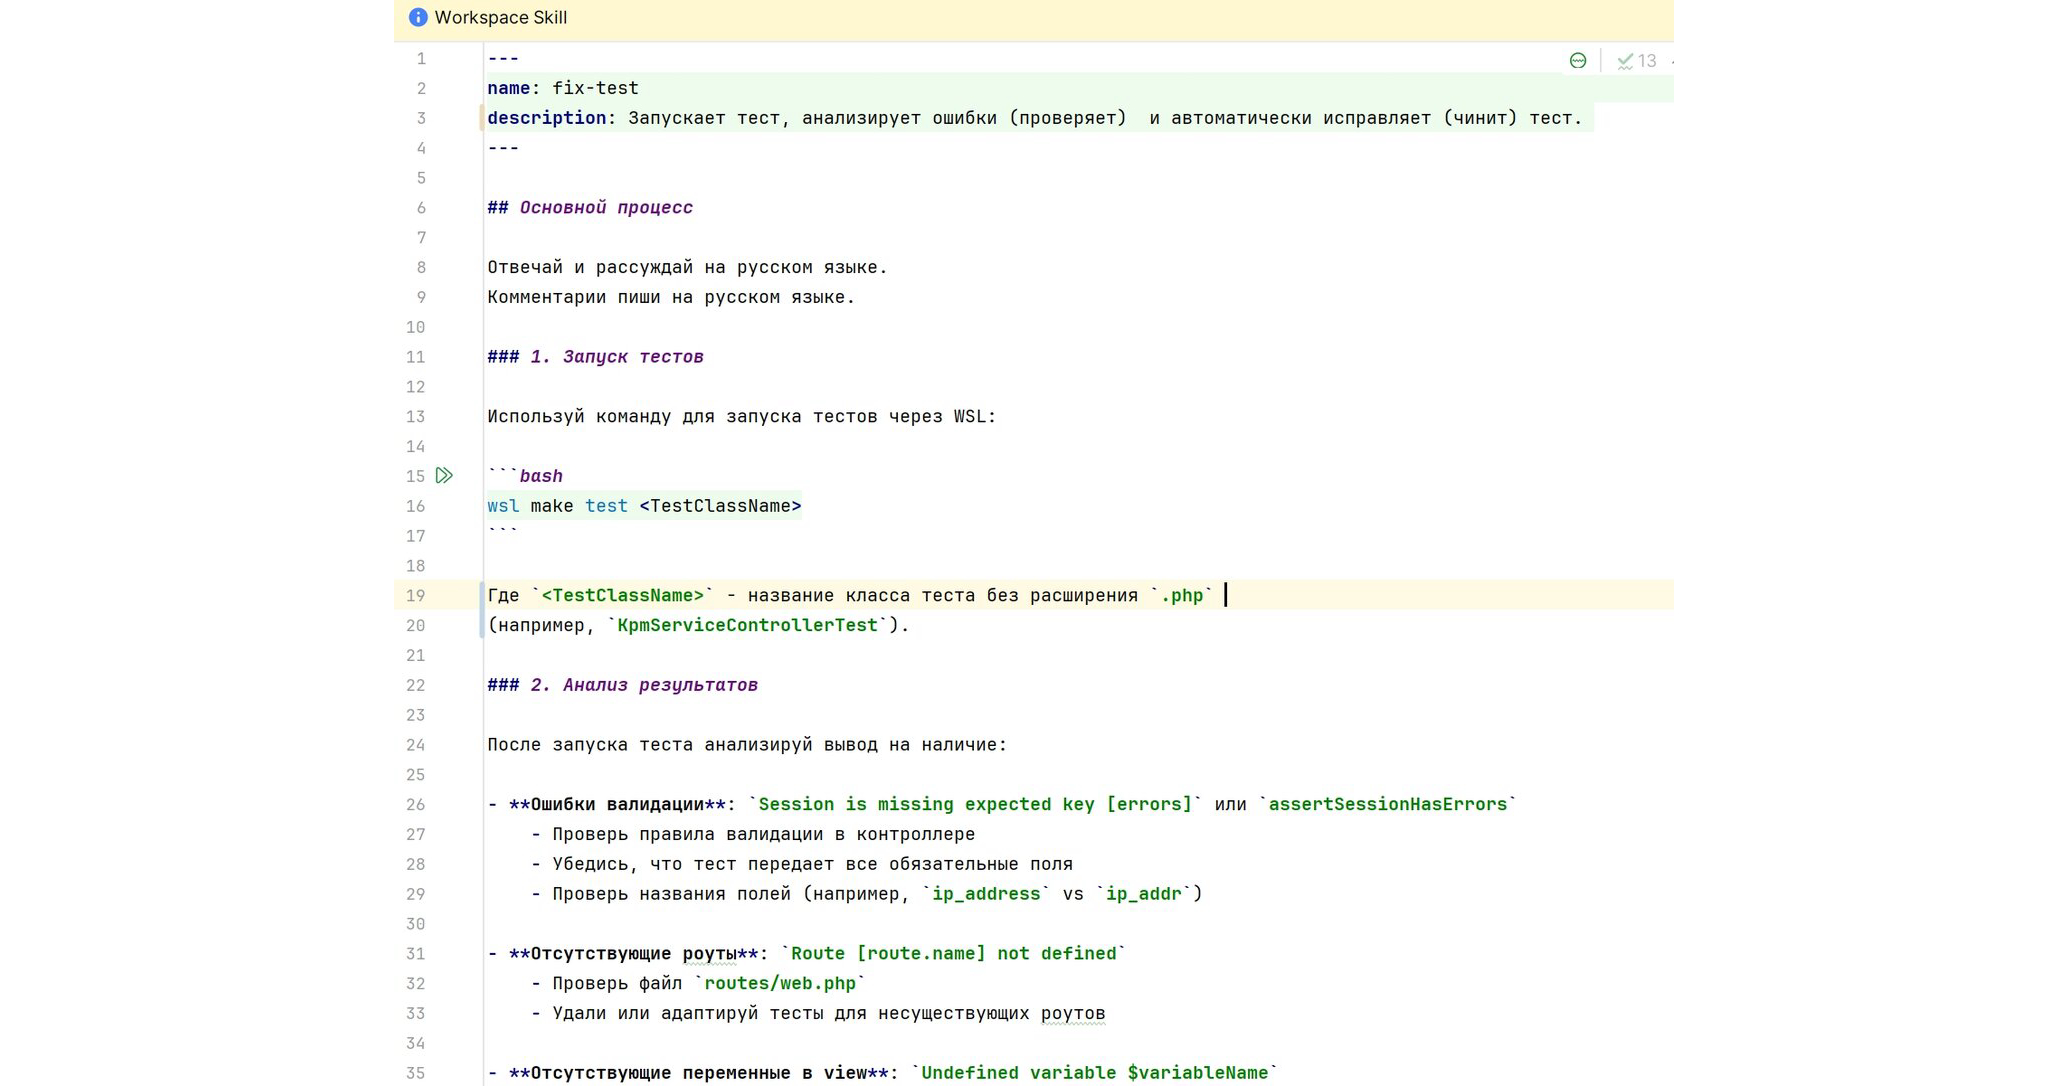Click 'assertSessionHasErrors' code text
This screenshot has height=1086, width=2068.
1387,804
